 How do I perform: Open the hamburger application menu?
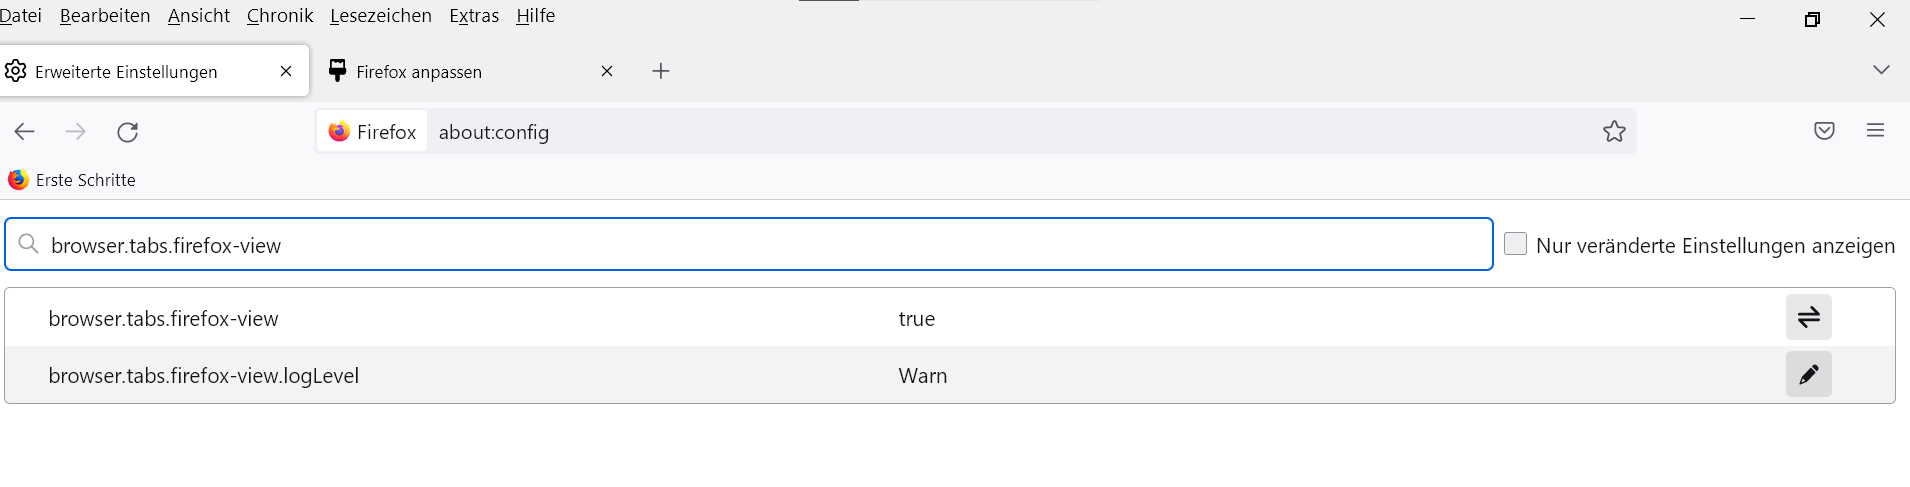point(1875,131)
